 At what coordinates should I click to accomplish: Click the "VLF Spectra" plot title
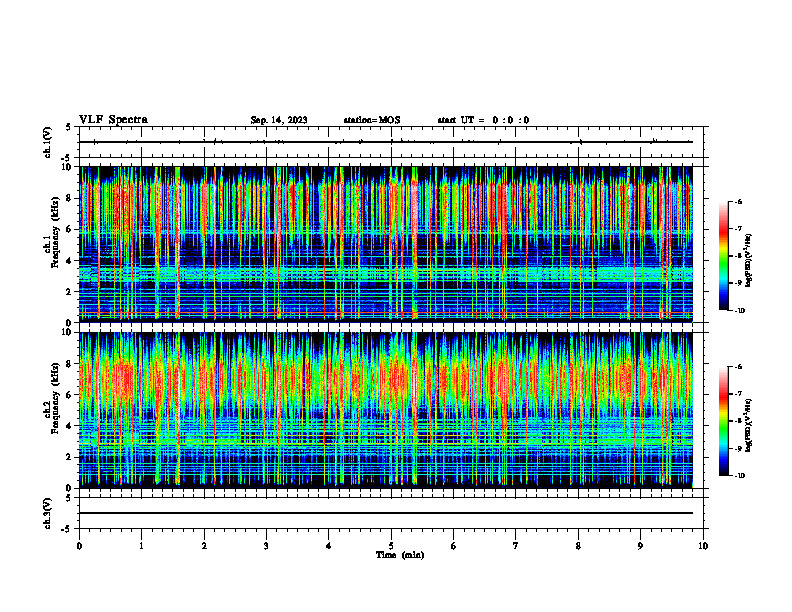pos(113,120)
